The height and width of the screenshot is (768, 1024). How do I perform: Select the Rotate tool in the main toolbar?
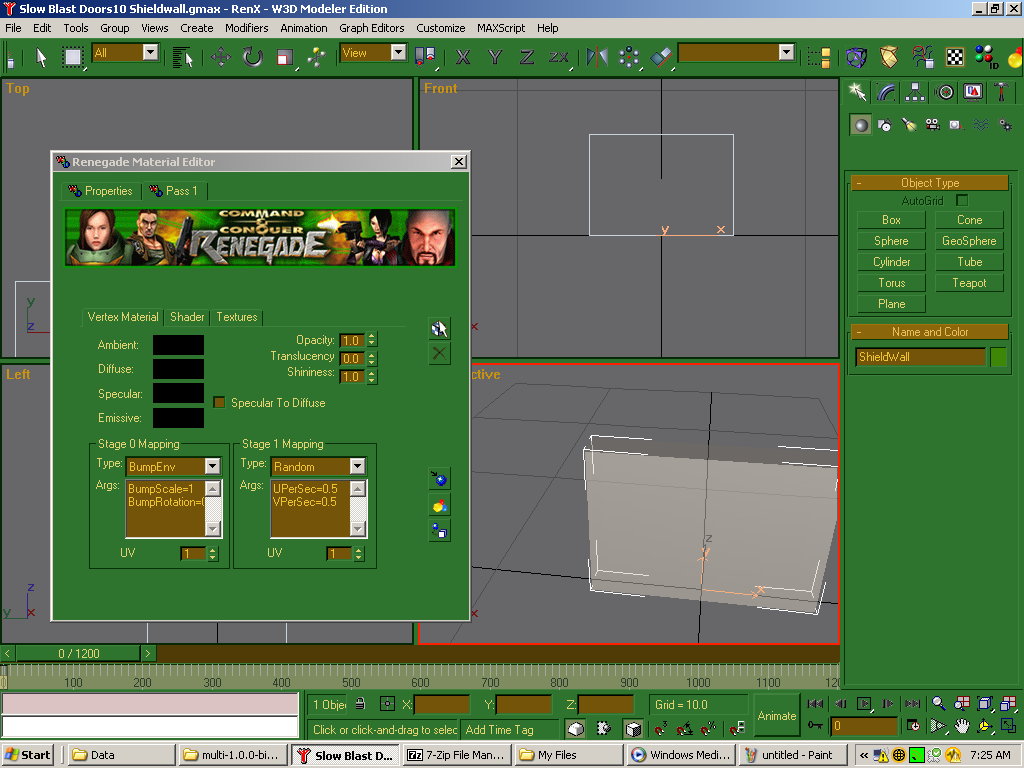(252, 57)
